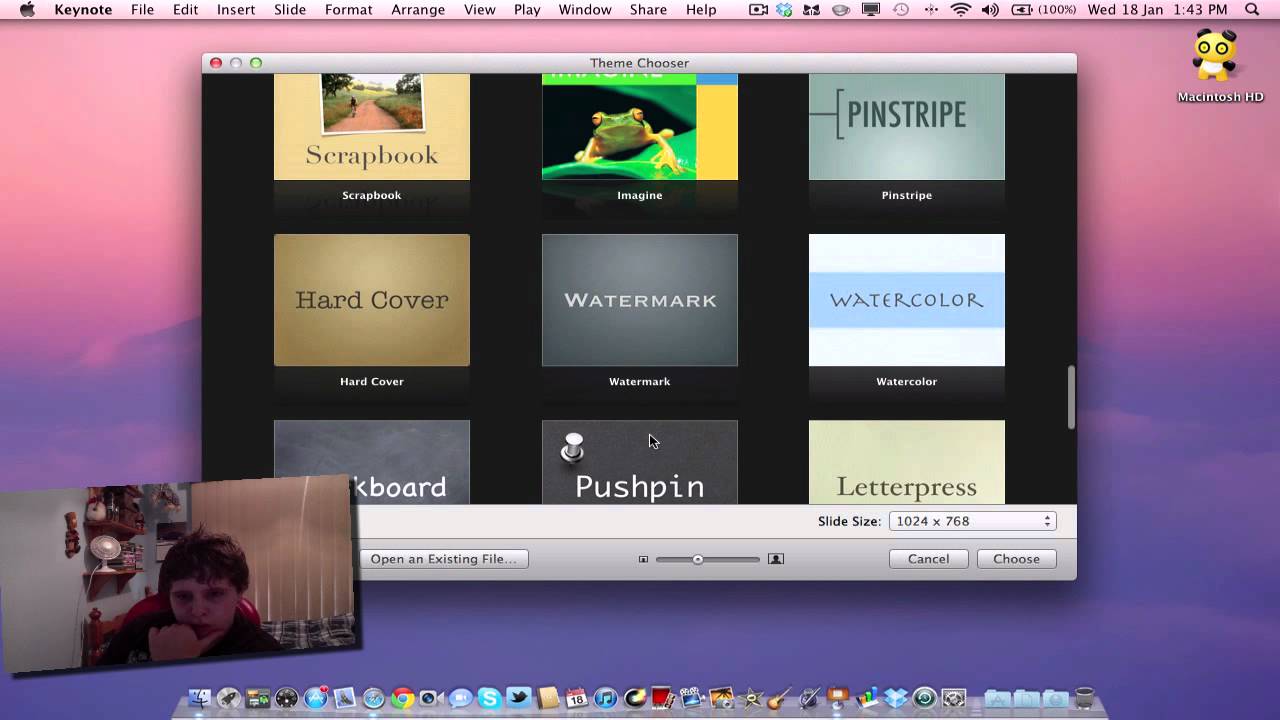Screen dimensions: 1280x720
Task: Click the Watercolor label under thumbnail
Action: [x=907, y=381]
